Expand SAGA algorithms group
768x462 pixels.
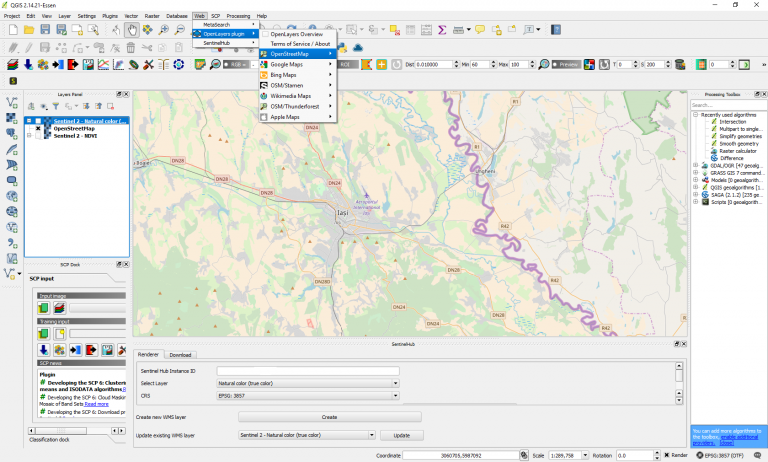[696, 195]
